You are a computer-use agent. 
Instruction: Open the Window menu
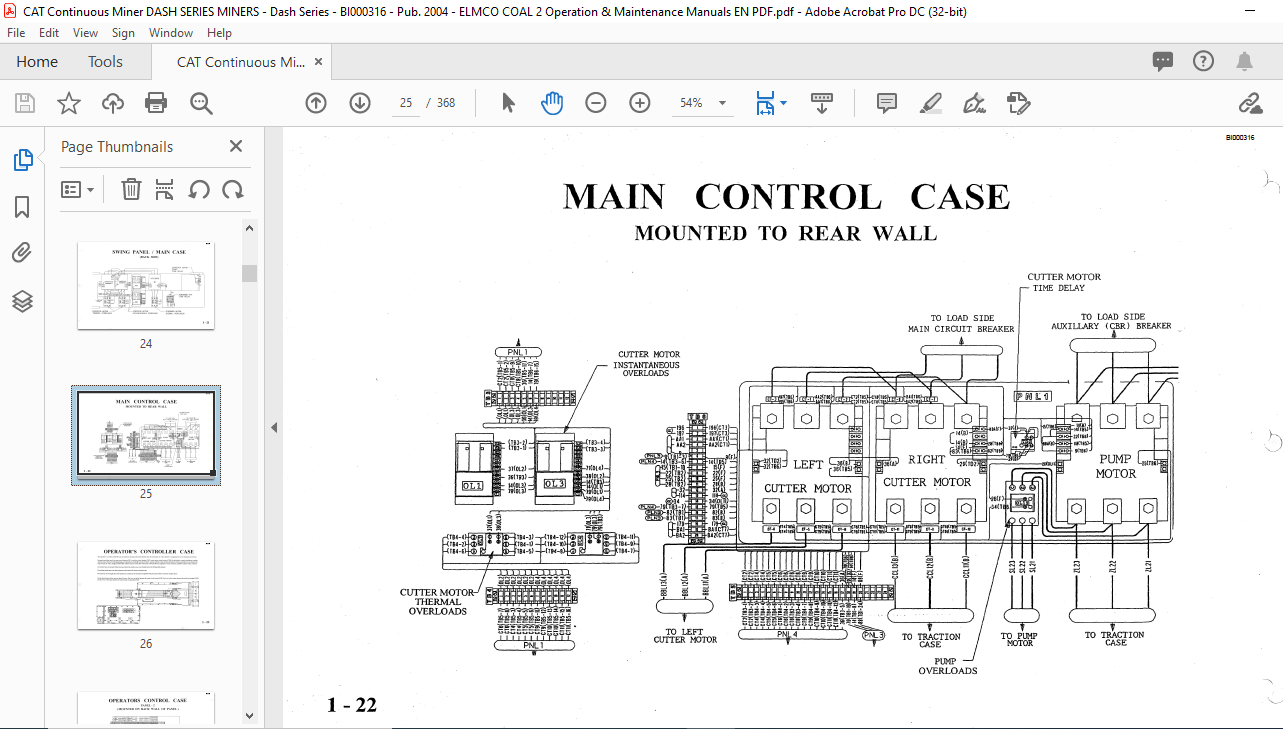click(x=171, y=33)
